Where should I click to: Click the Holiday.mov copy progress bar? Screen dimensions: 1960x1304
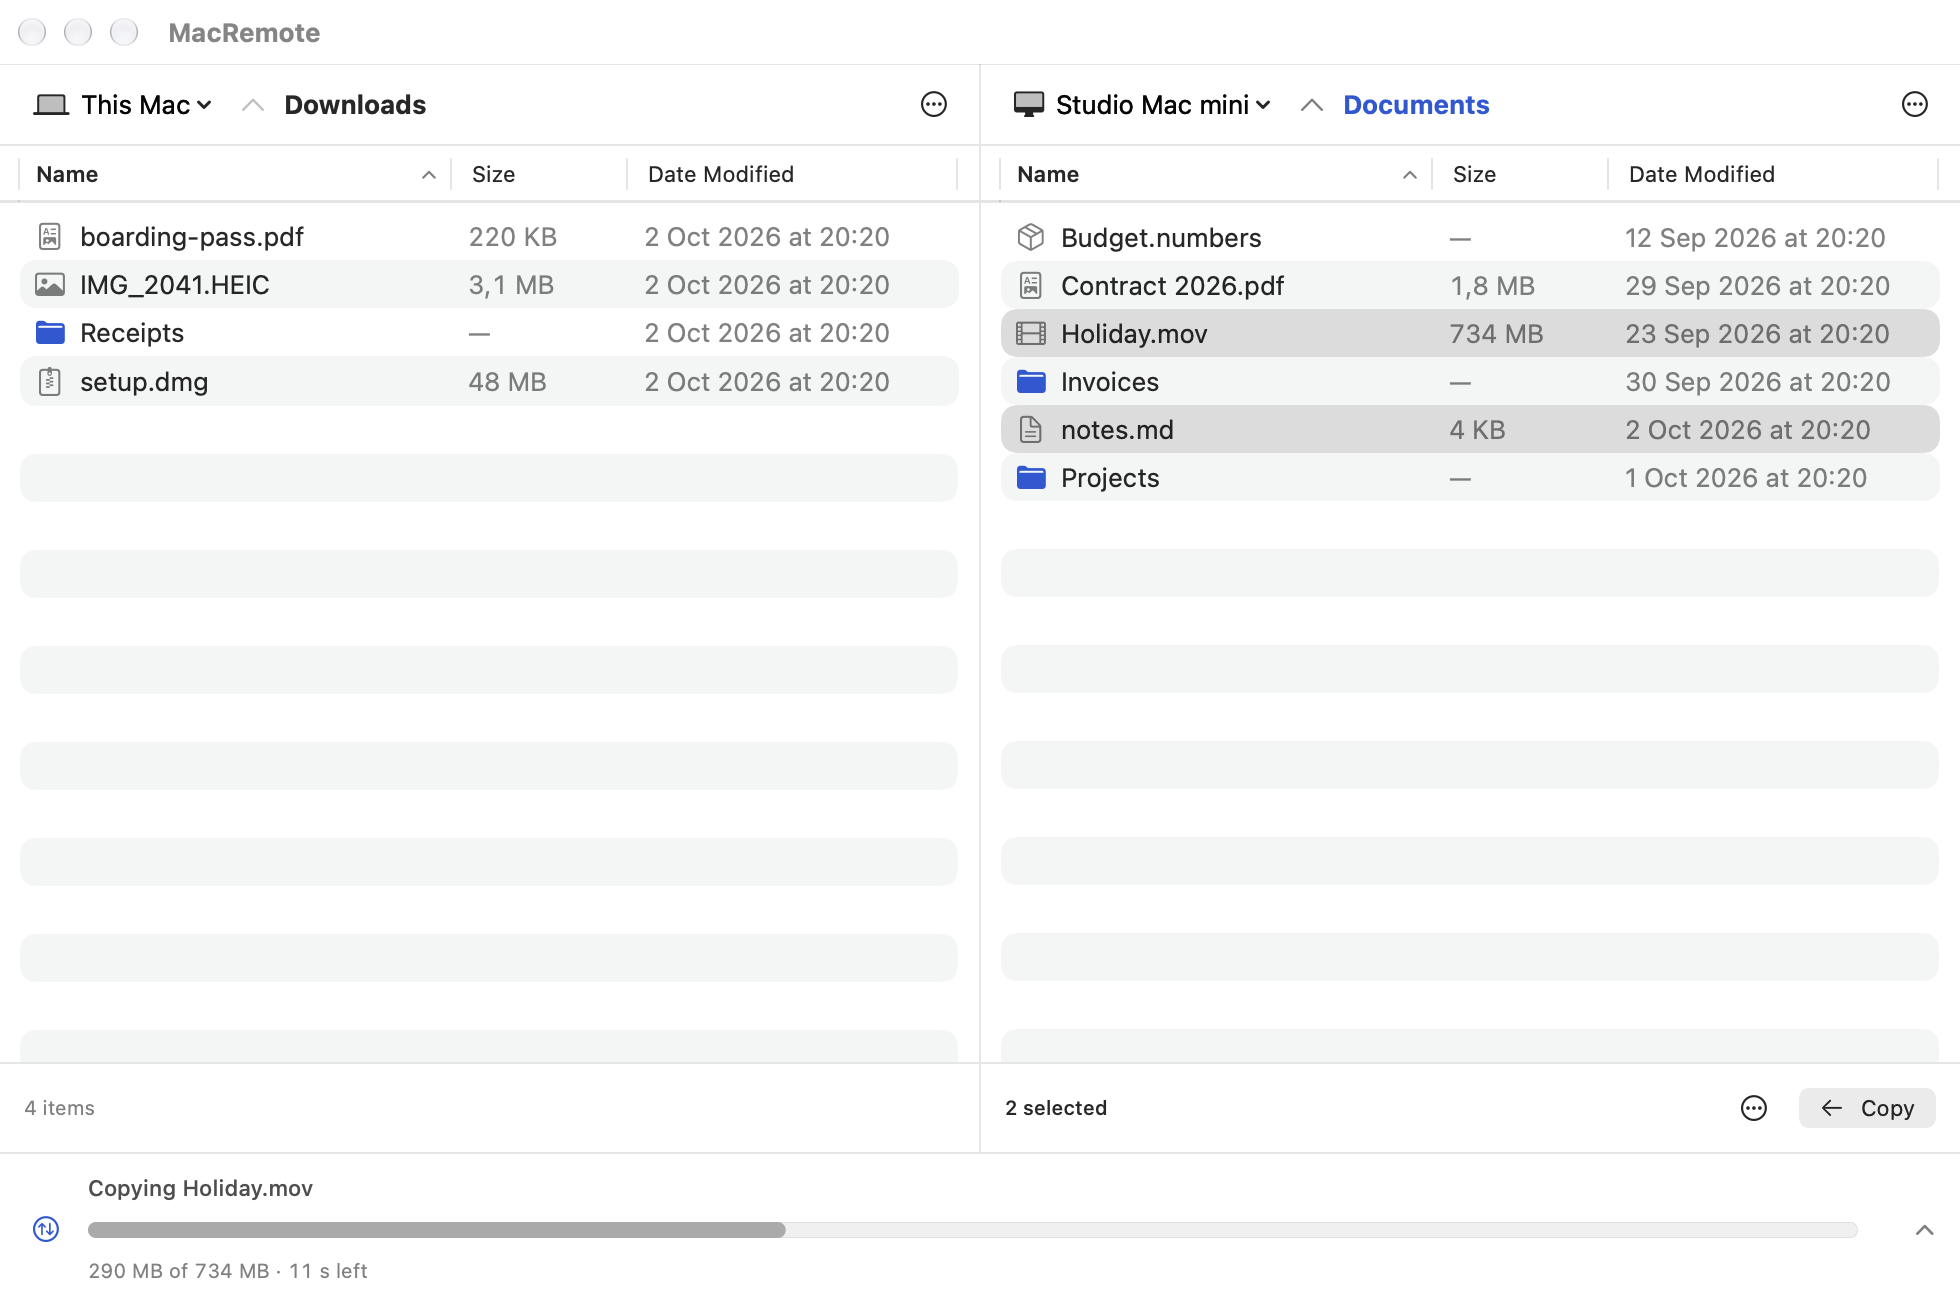tap(972, 1230)
